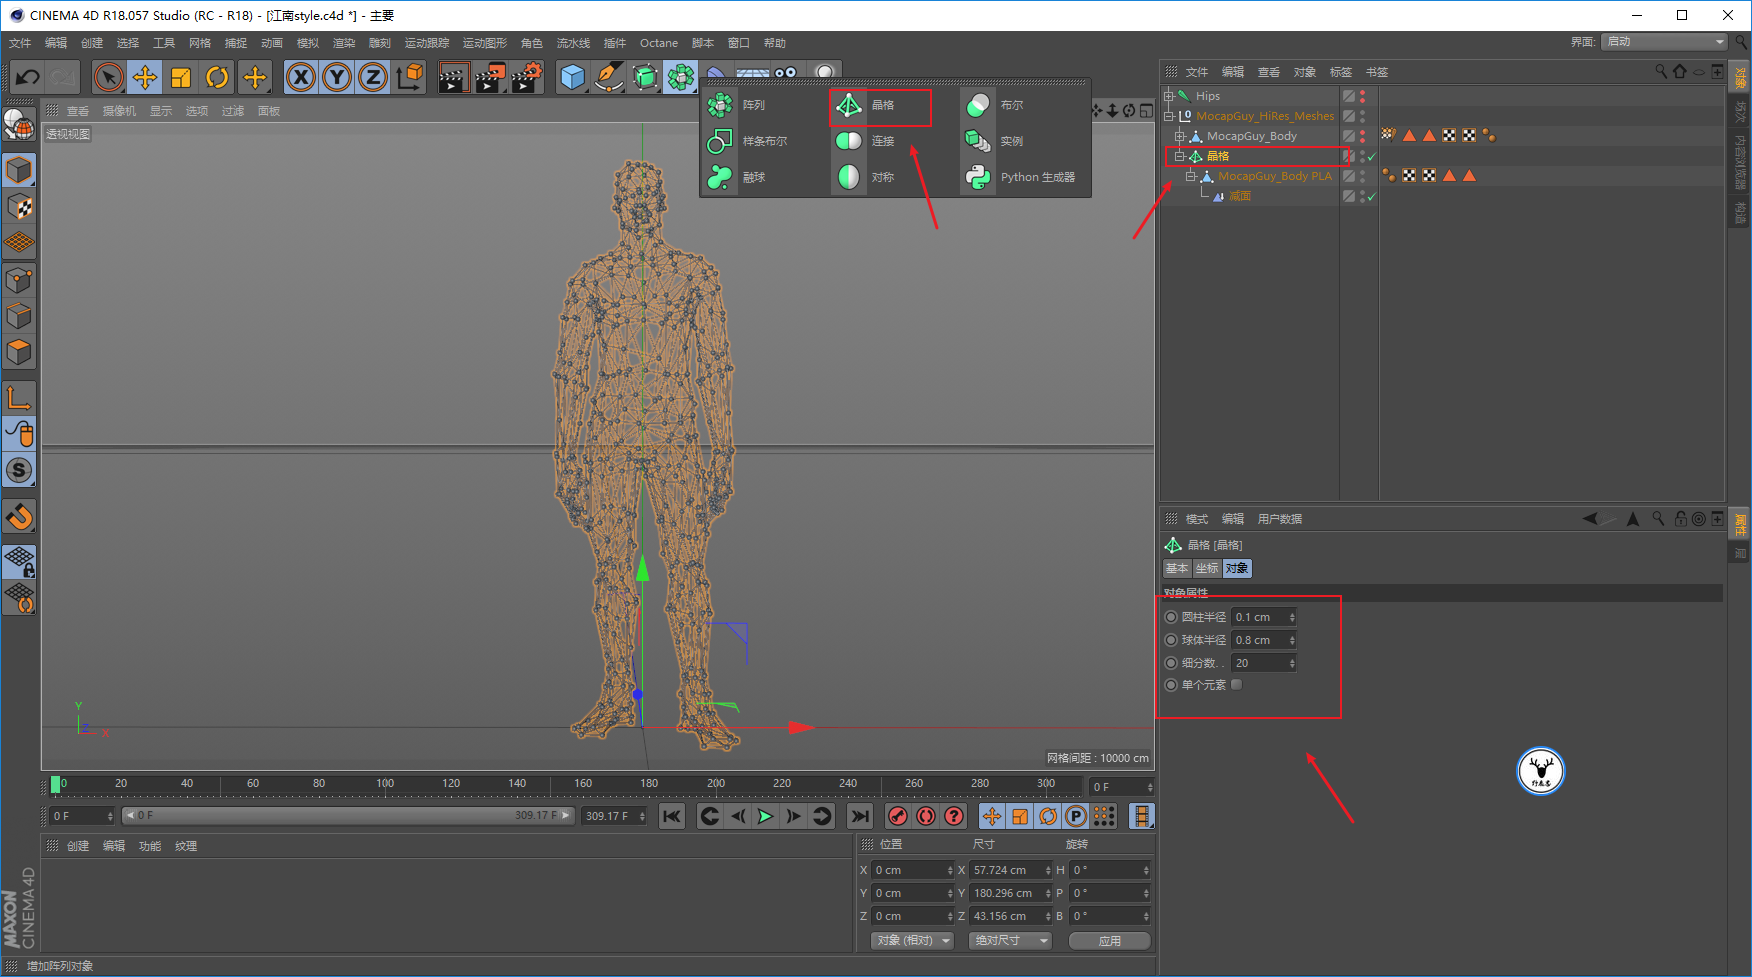Image resolution: width=1752 pixels, height=977 pixels.
Task: Choose 布尔 in the modeling palette
Action: click(995, 105)
